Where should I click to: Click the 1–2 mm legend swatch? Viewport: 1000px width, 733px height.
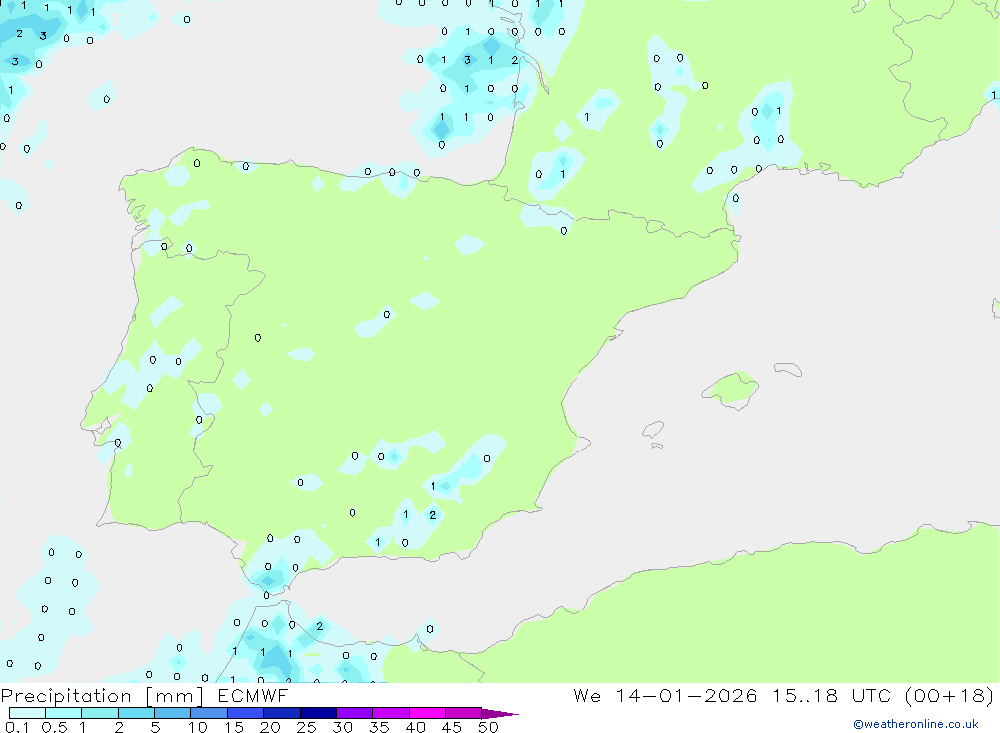click(x=100, y=713)
